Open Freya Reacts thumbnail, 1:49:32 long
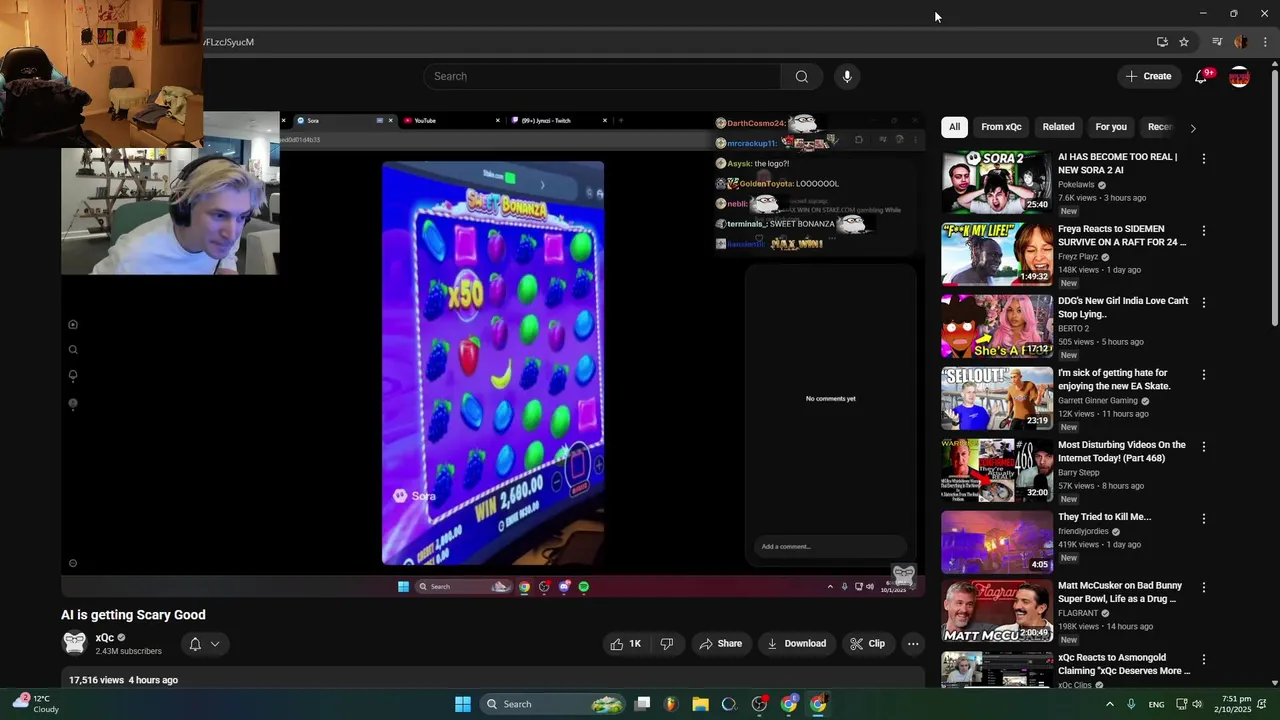1280x720 pixels. (x=996, y=254)
